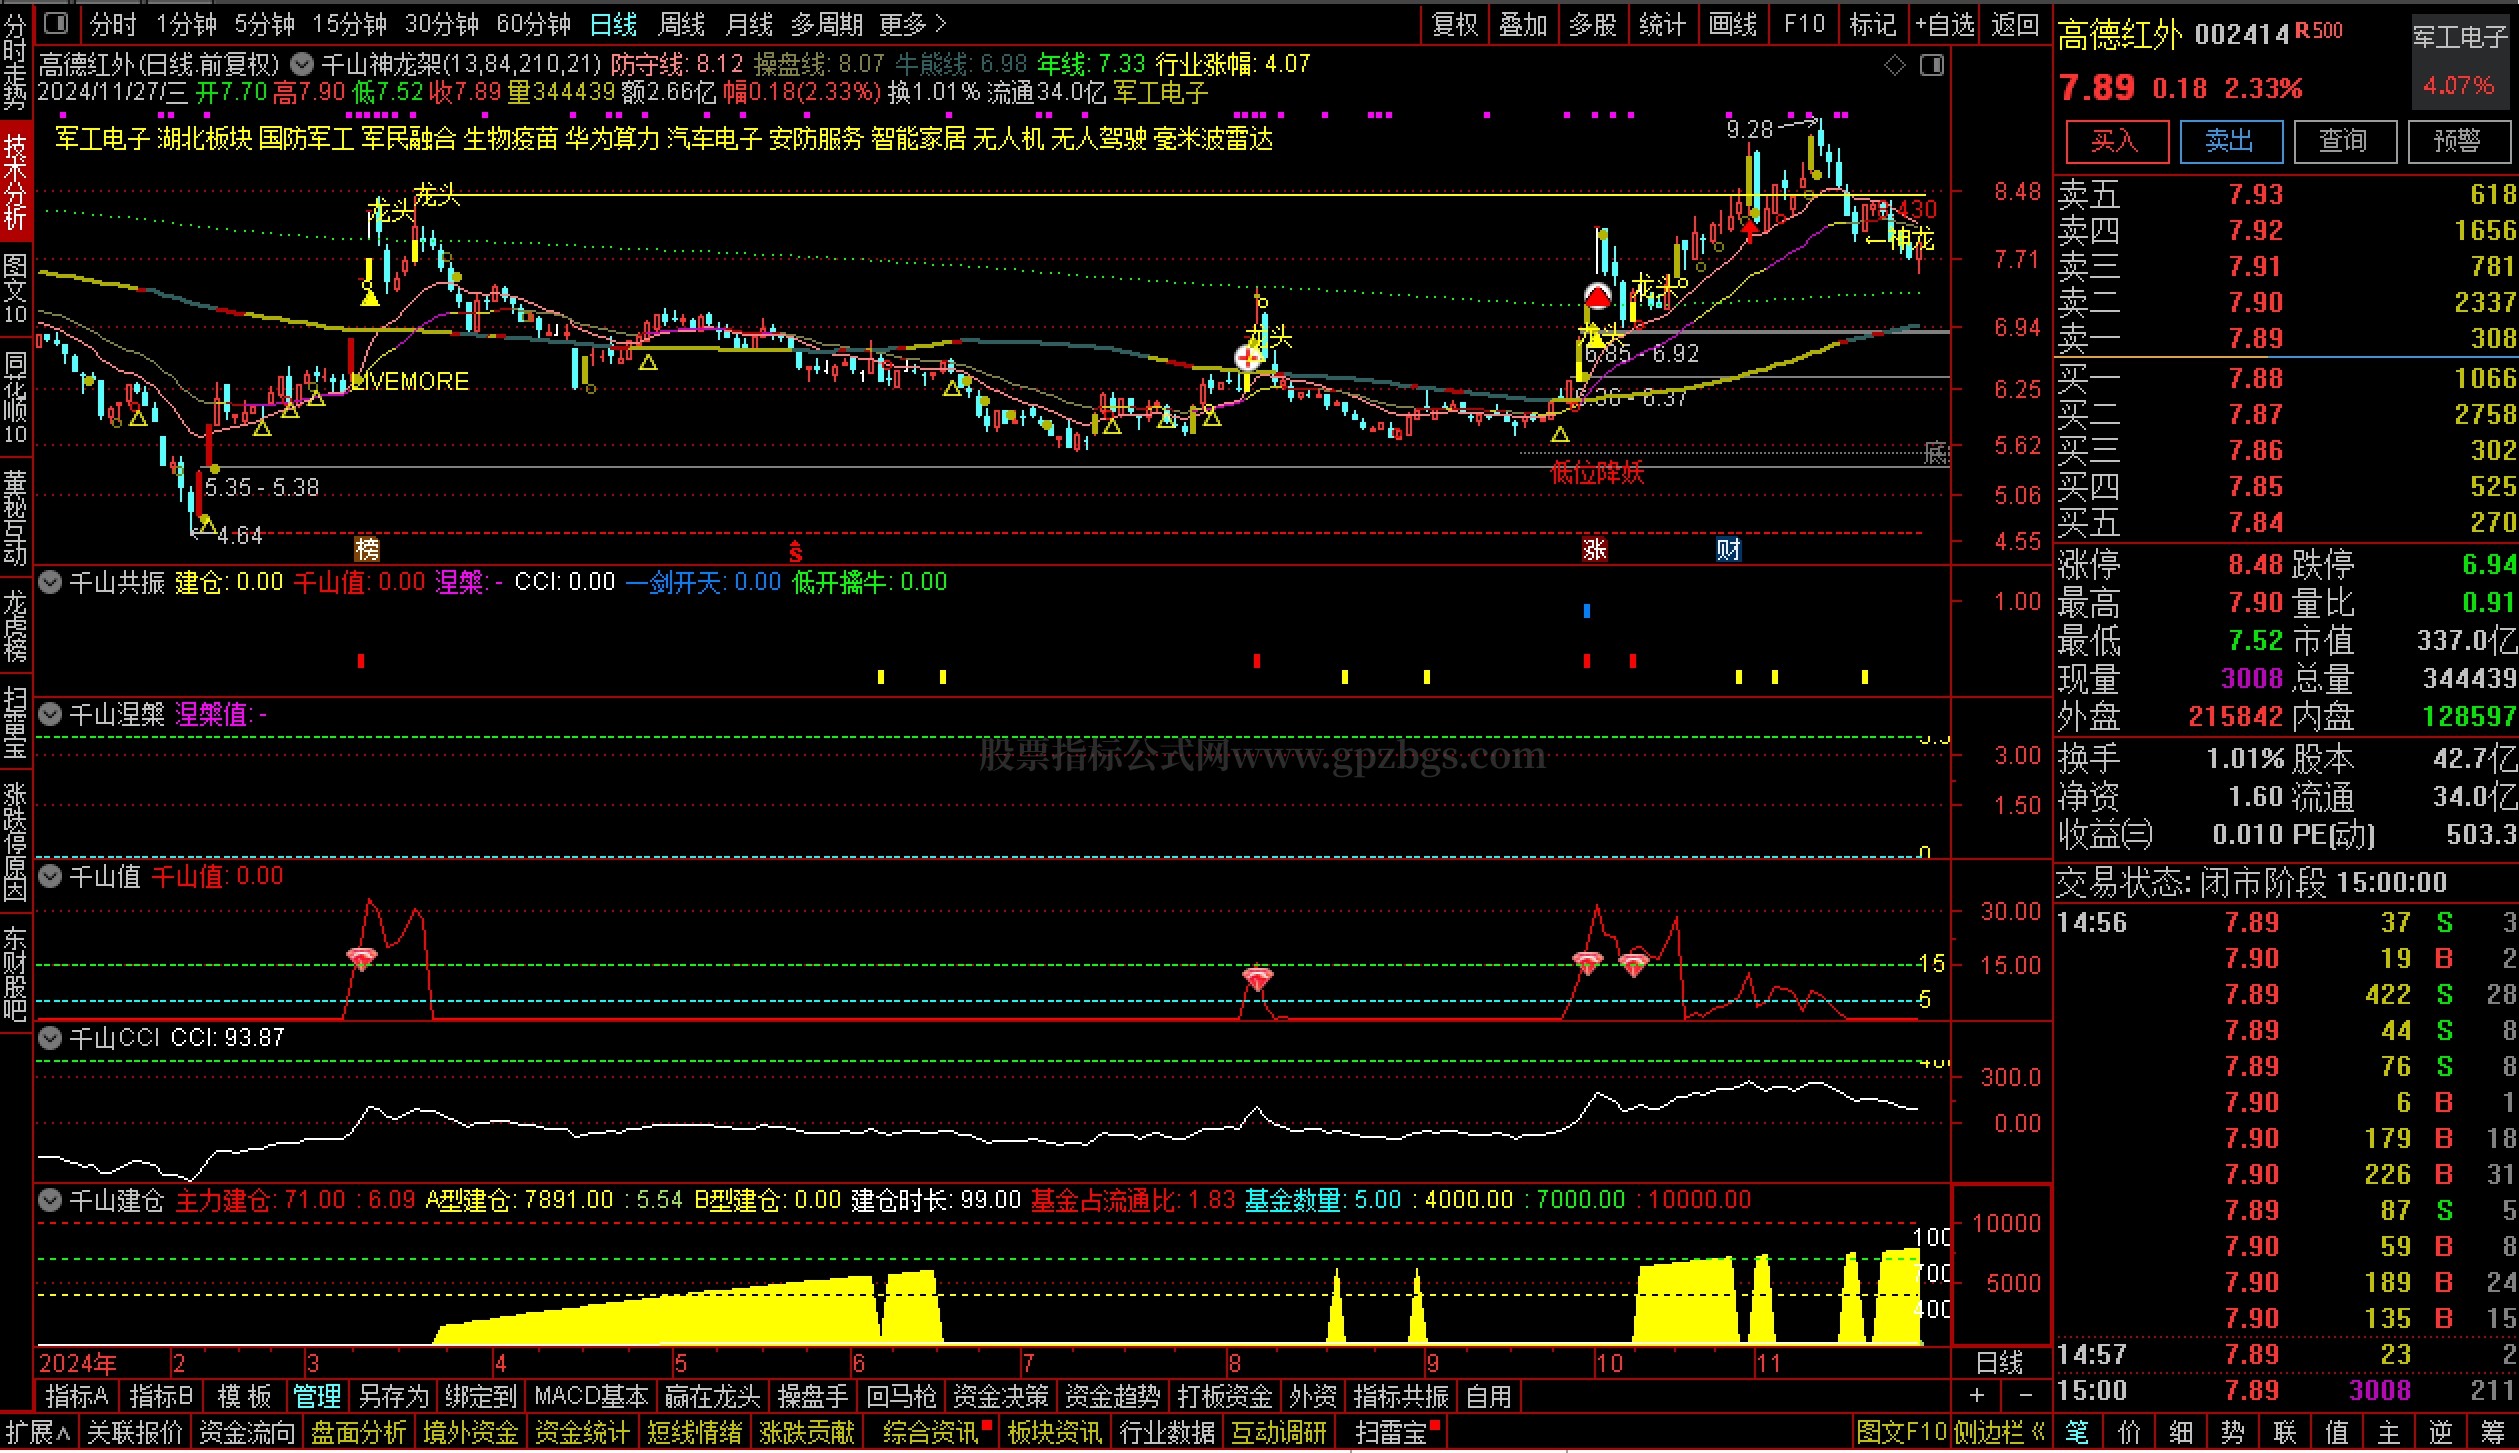
Task: Open the 千山涅槃 indicator dropdown arrow
Action: pos(50,714)
